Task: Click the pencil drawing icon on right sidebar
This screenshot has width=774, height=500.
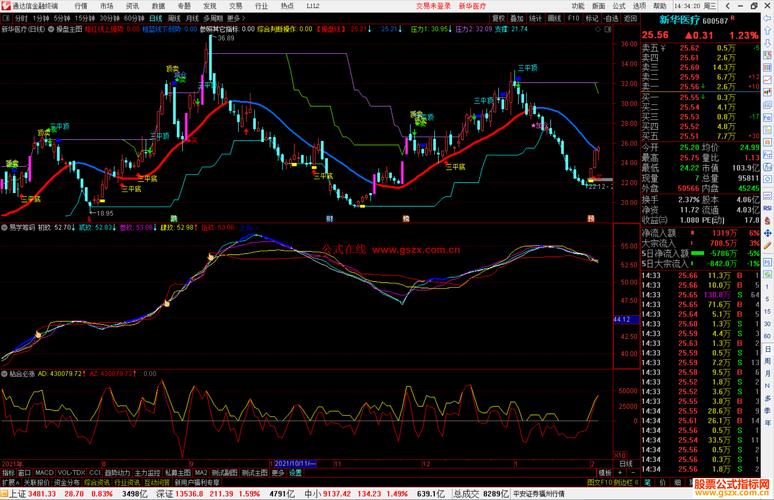Action: tap(768, 245)
